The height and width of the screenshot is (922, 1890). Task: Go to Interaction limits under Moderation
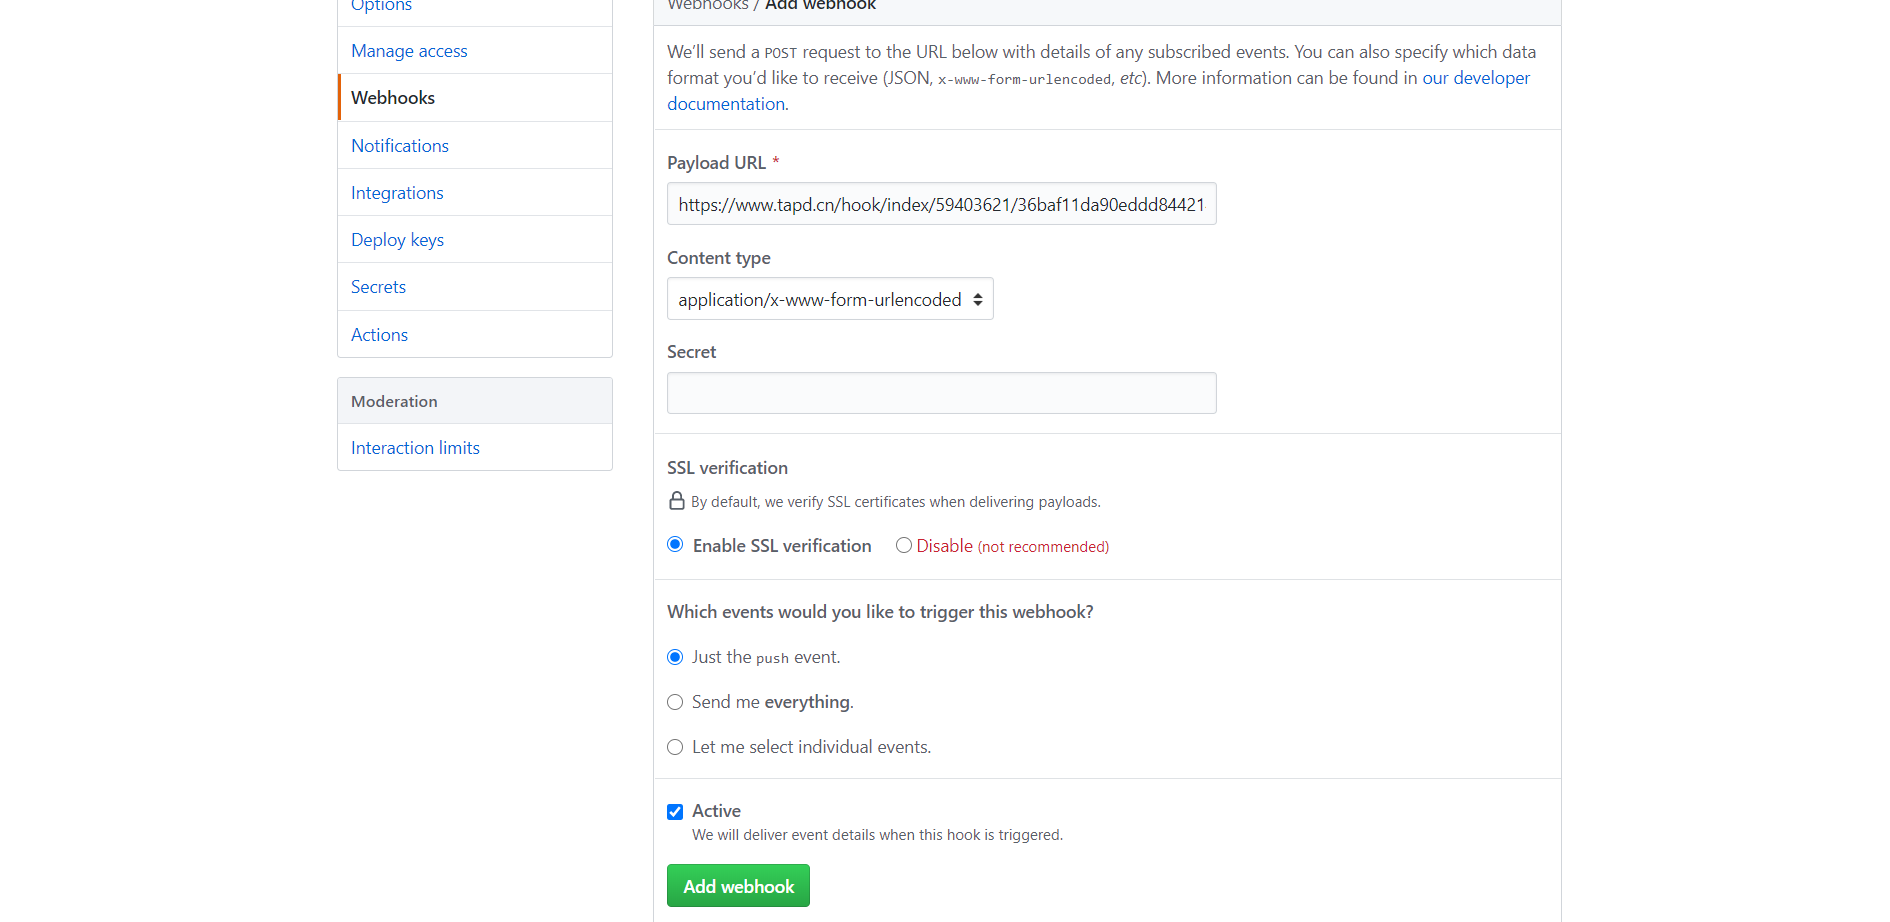pyautogui.click(x=415, y=447)
